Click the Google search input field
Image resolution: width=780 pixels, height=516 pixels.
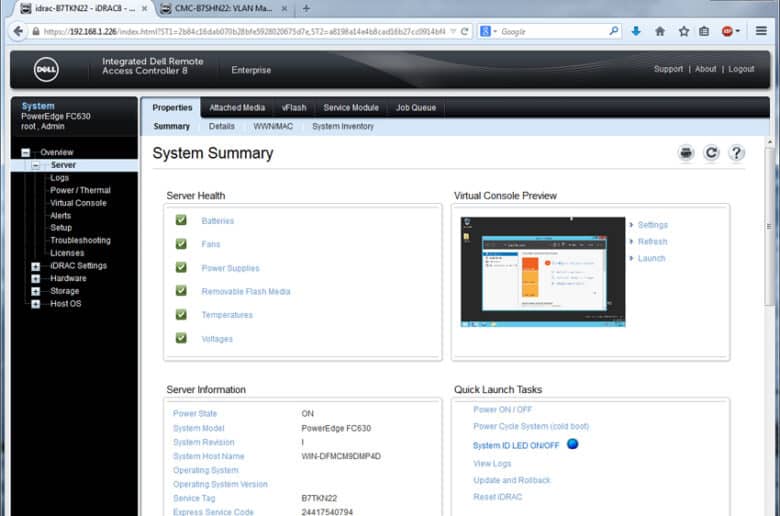pyautogui.click(x=552, y=31)
